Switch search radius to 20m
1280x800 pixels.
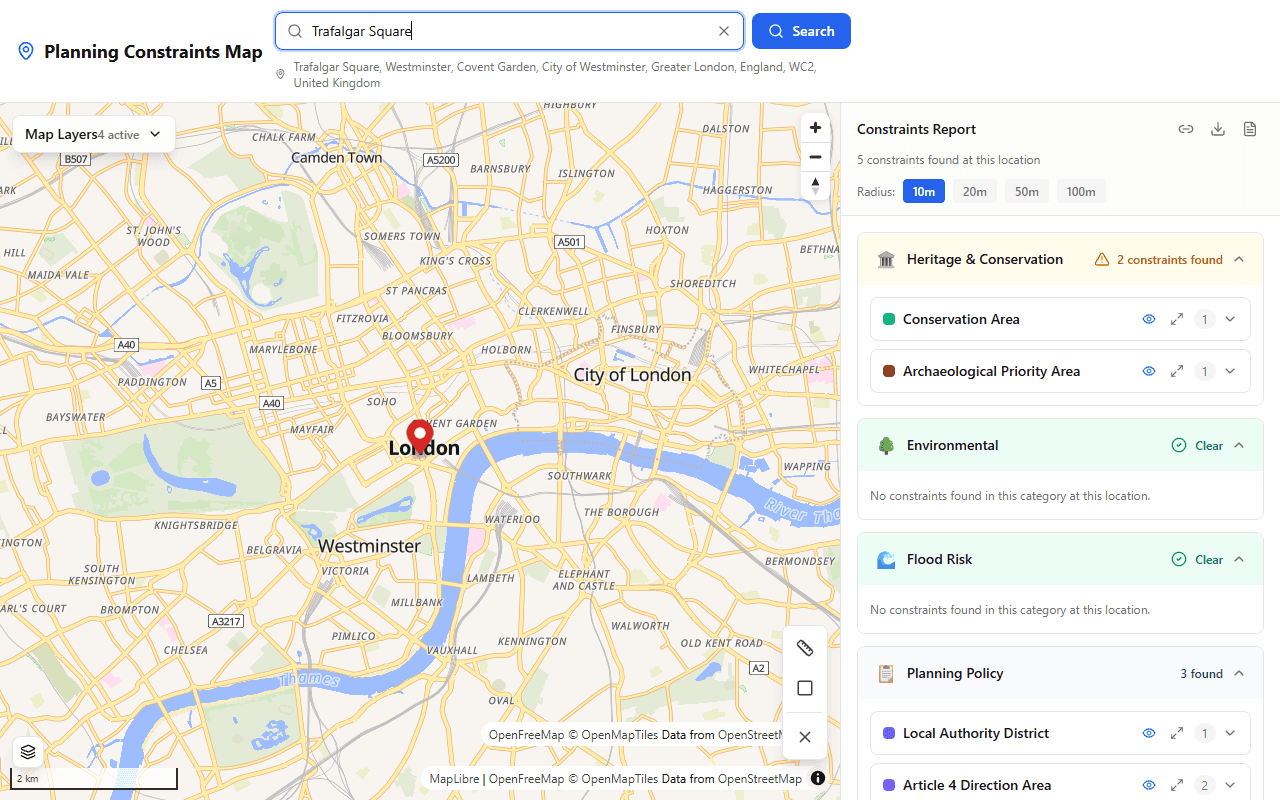975,191
